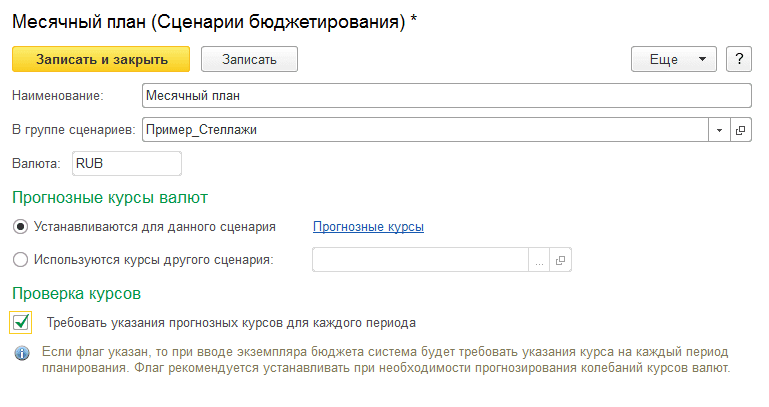This screenshot has height=407, width=769.
Task: Click the 'Записать' button
Action: 250,59
